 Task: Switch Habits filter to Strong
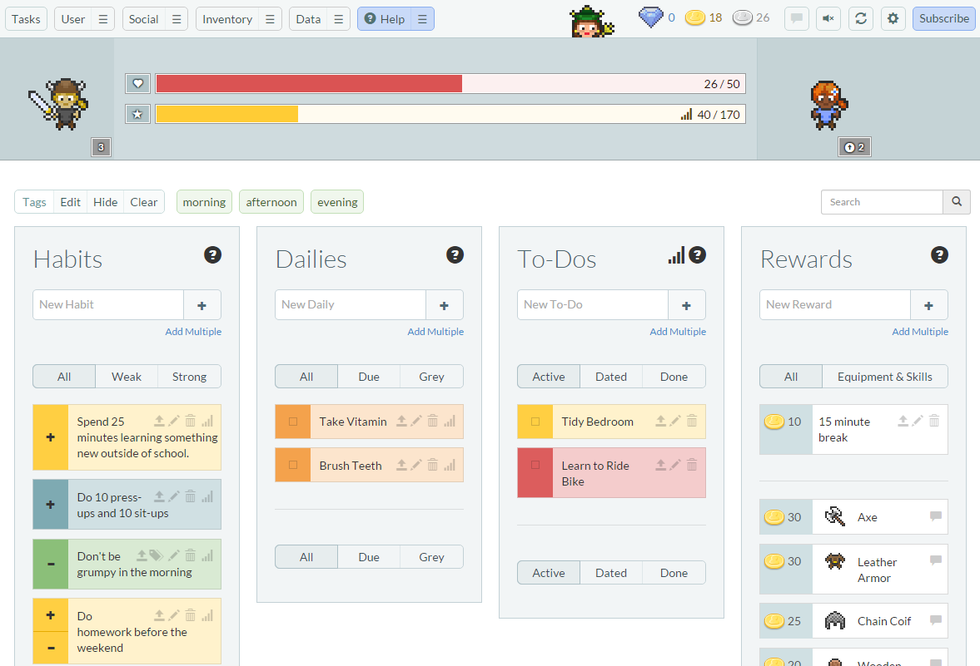pos(189,377)
